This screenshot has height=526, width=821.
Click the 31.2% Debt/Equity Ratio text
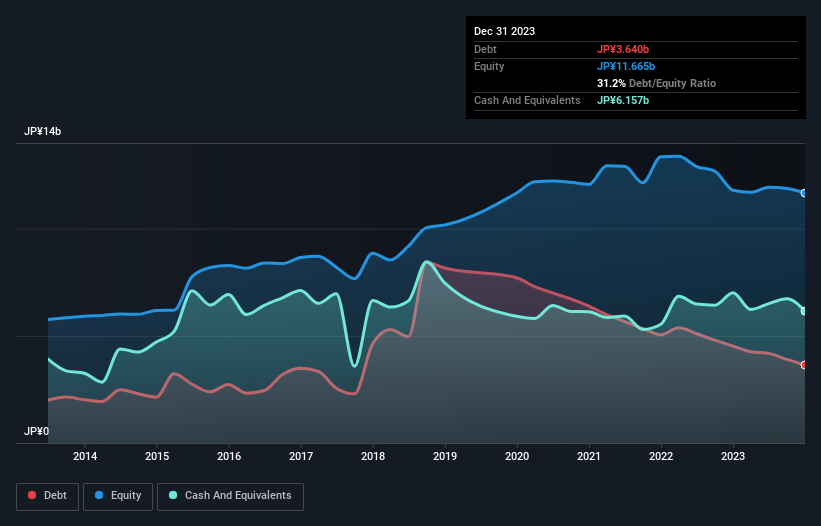coord(656,83)
